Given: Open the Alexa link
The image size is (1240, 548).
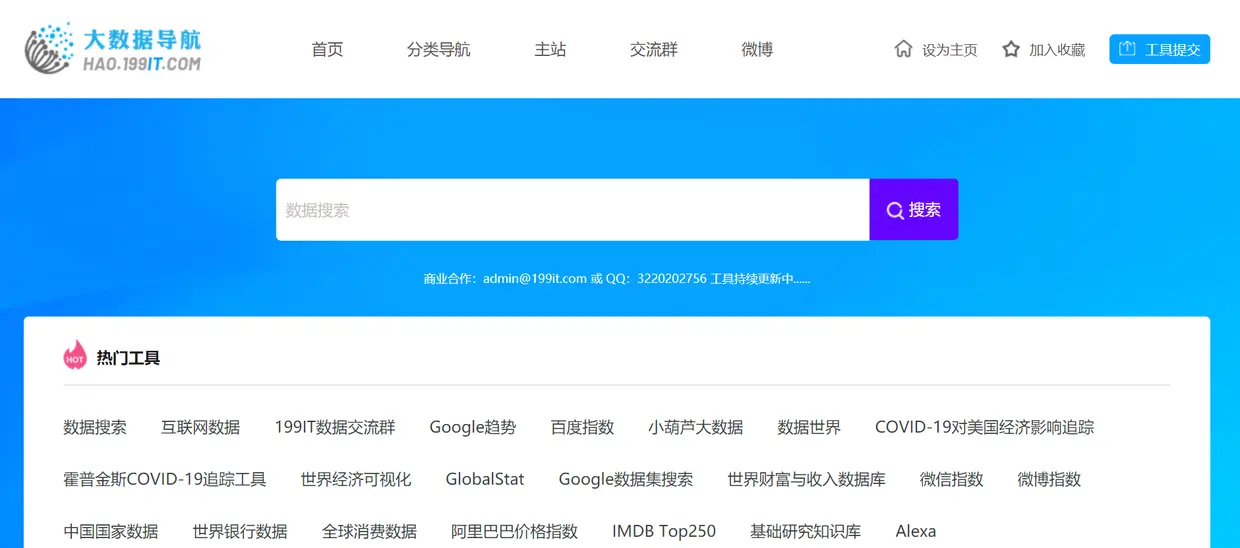Looking at the screenshot, I should [916, 531].
